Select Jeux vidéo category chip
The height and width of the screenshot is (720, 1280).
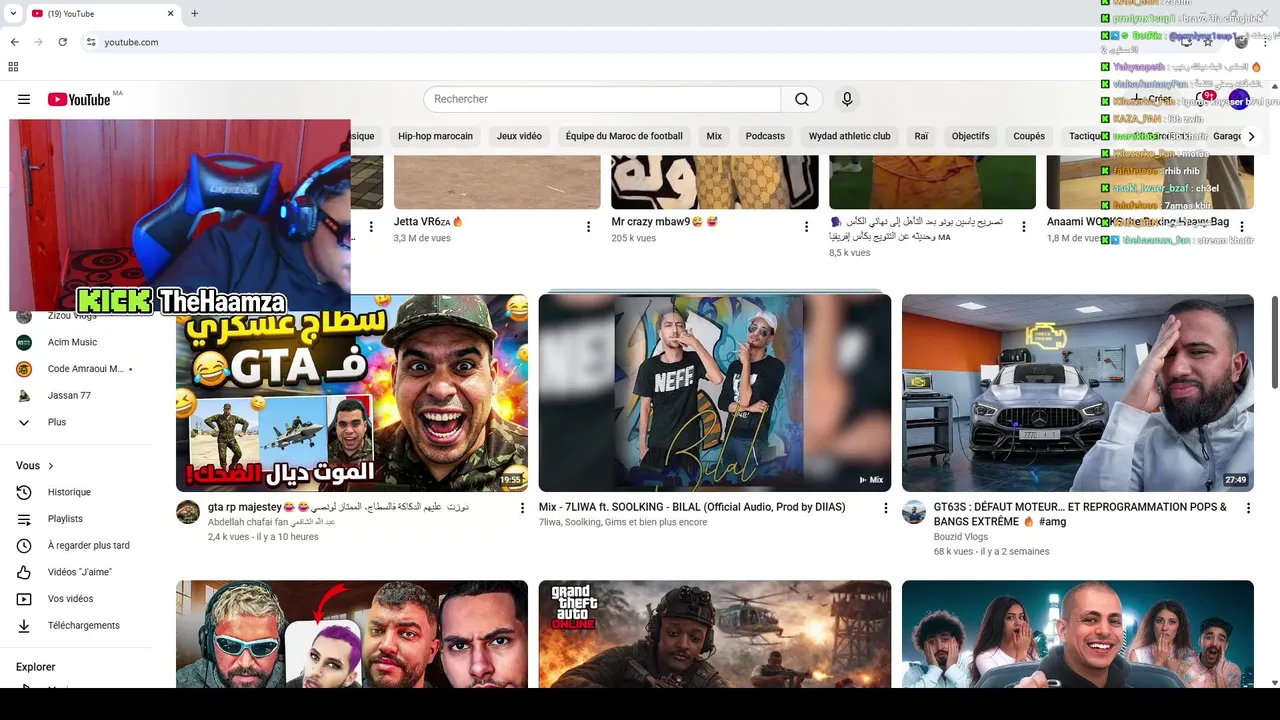(519, 136)
